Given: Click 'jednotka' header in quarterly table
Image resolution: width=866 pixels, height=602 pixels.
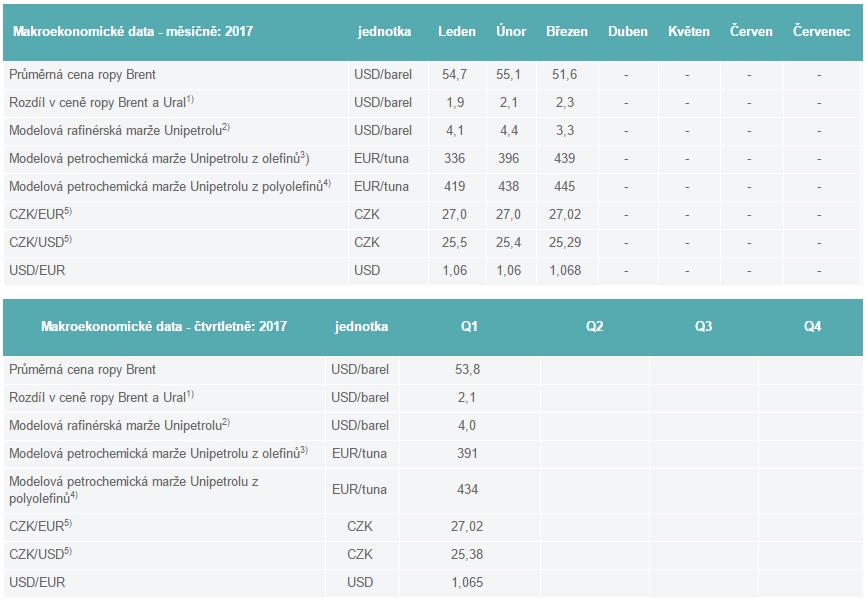Looking at the screenshot, I should 361,326.
